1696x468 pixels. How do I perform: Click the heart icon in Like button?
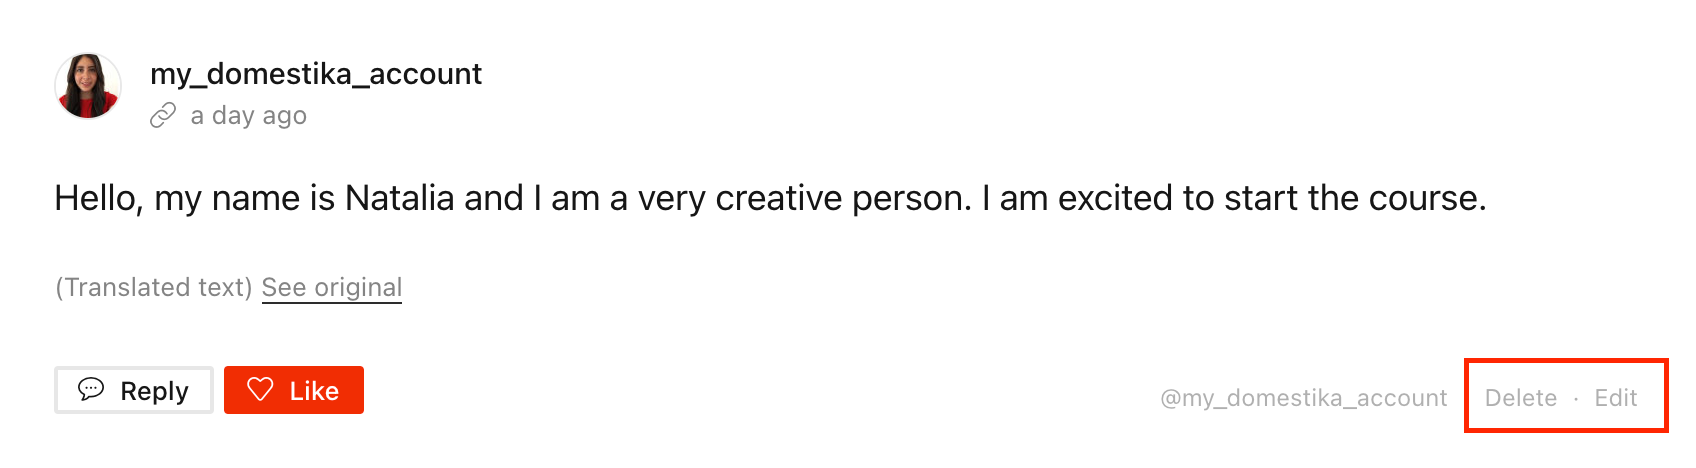(260, 390)
